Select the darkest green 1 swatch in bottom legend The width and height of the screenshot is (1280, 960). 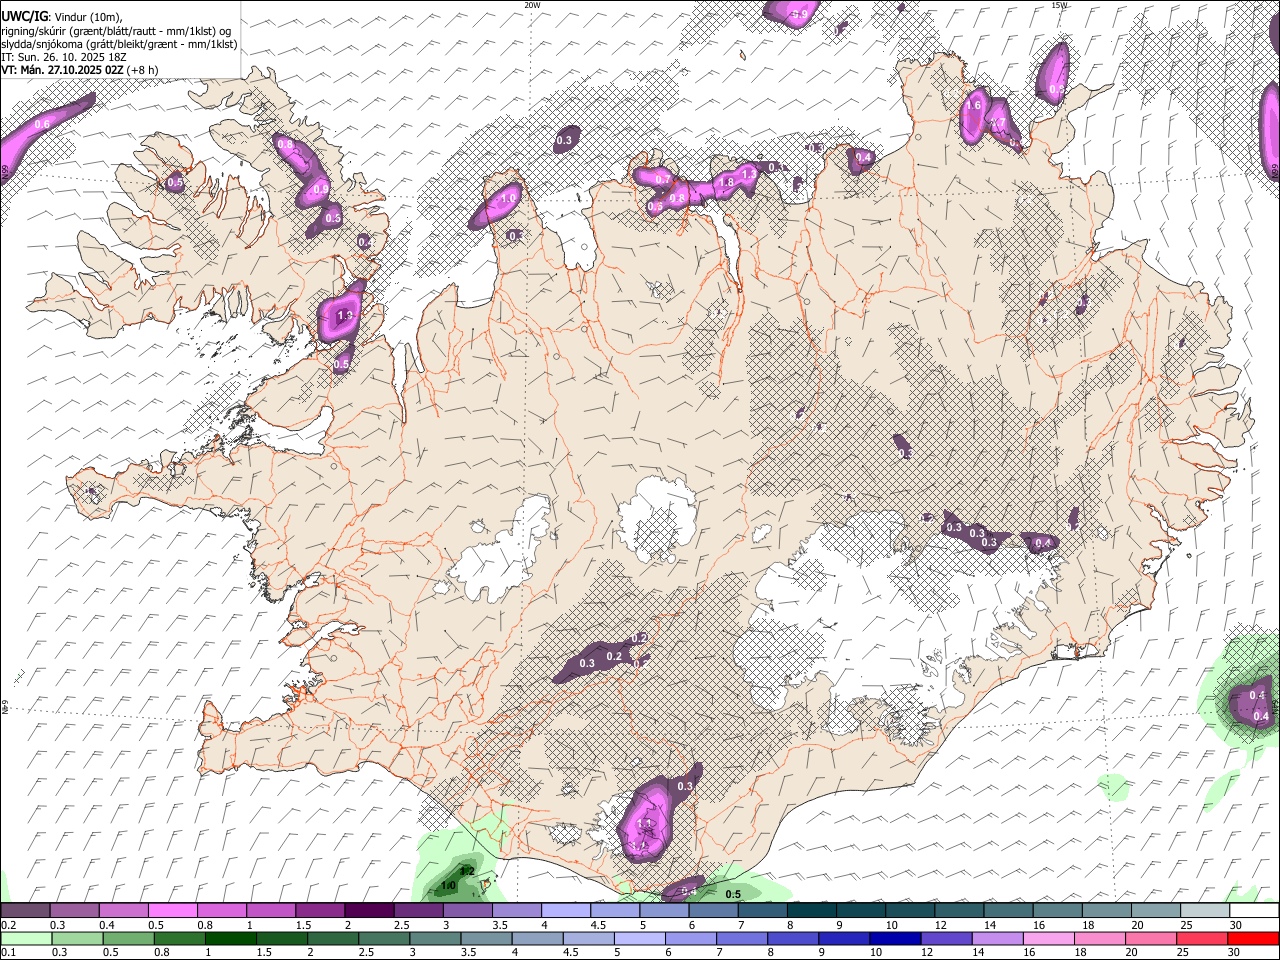tap(232, 938)
